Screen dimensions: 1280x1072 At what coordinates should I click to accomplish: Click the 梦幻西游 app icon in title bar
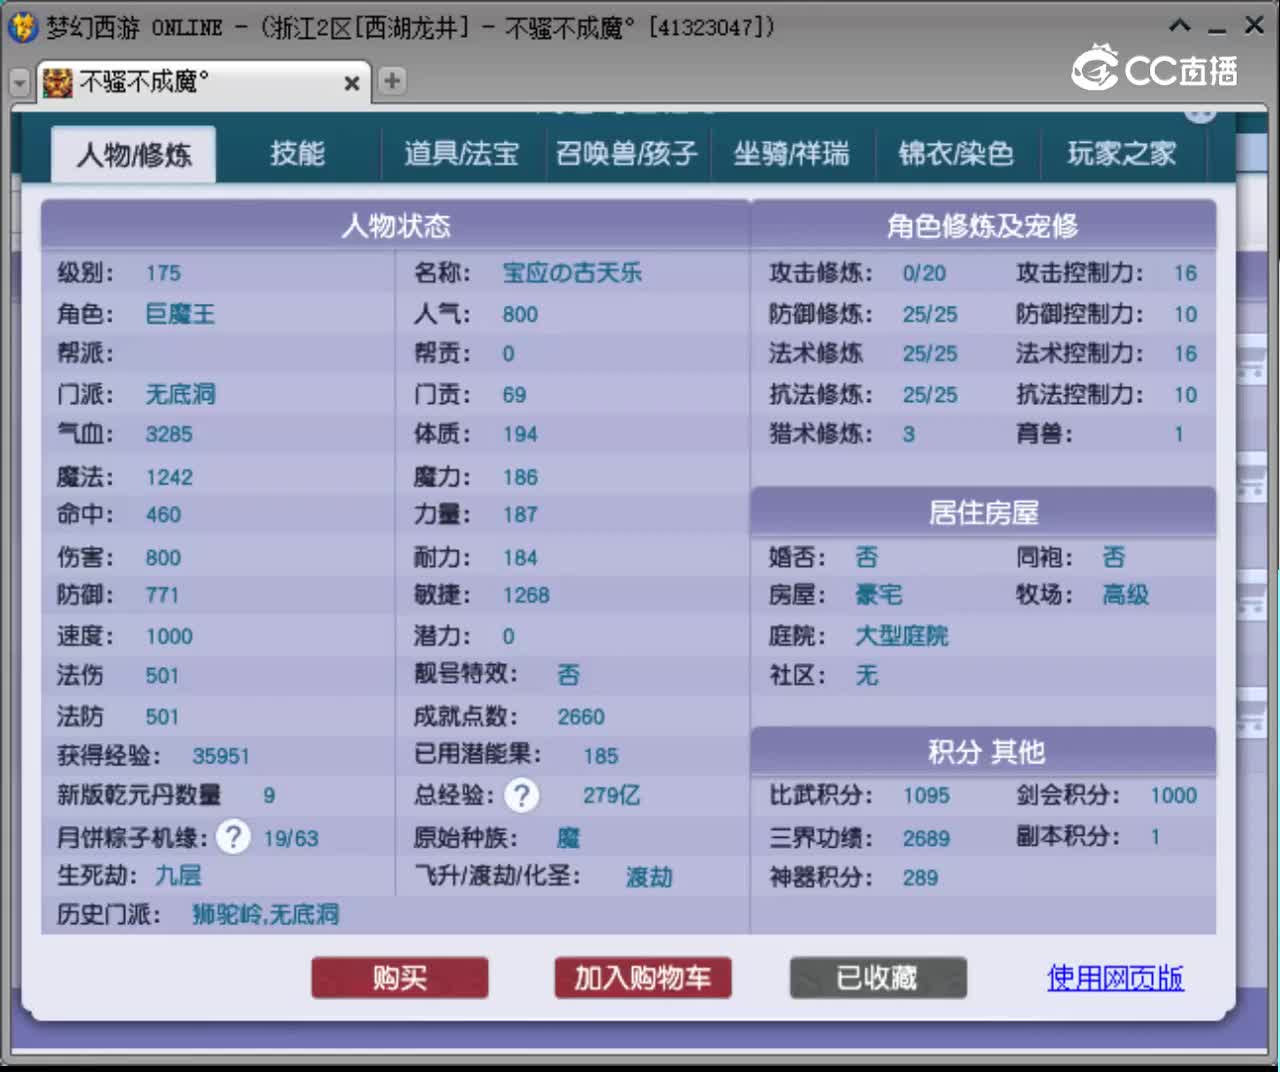pos(22,27)
